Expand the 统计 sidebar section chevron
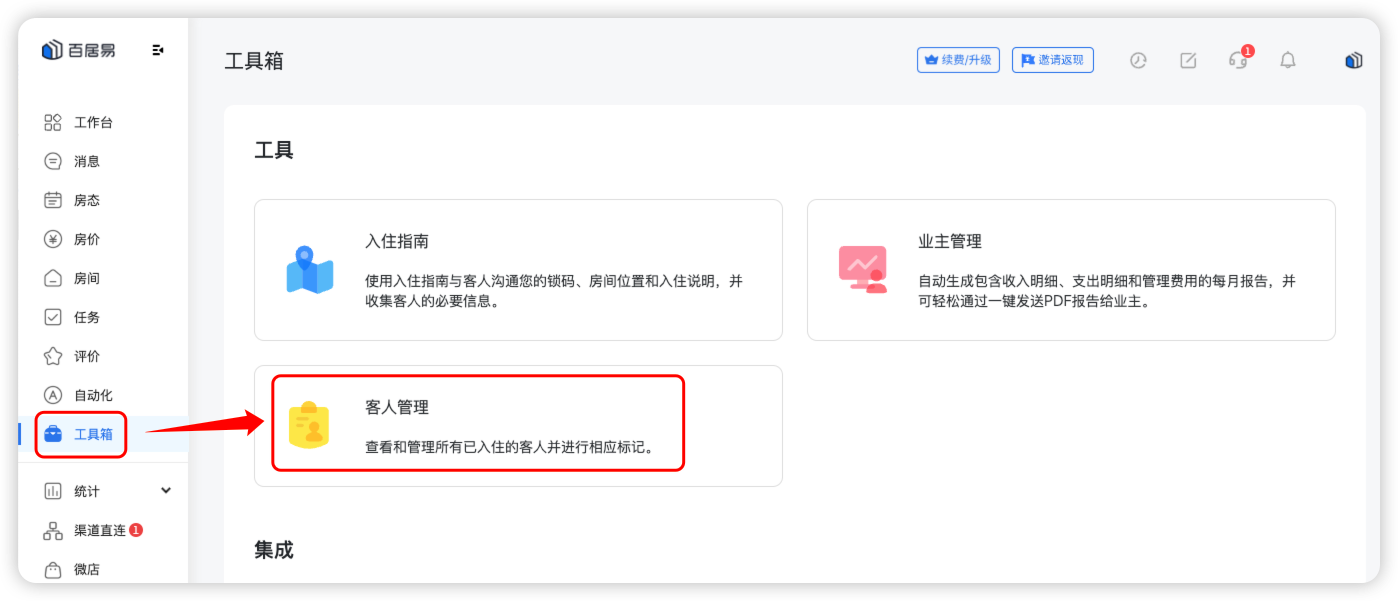 166,490
